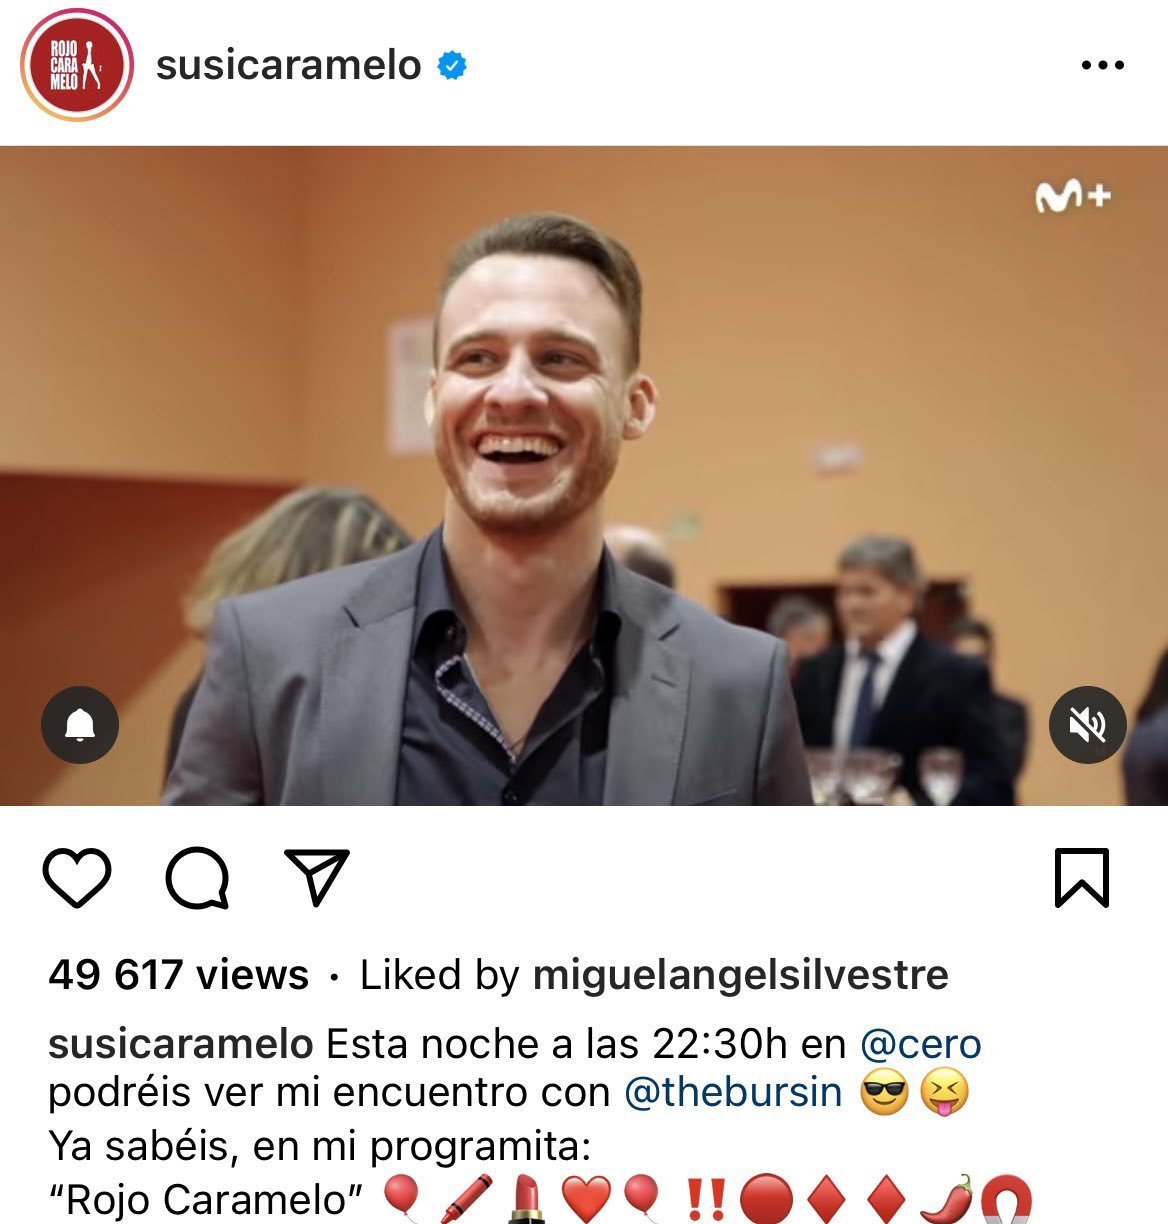Unmute the video with the speaker icon
This screenshot has width=1168, height=1224.
point(1088,725)
